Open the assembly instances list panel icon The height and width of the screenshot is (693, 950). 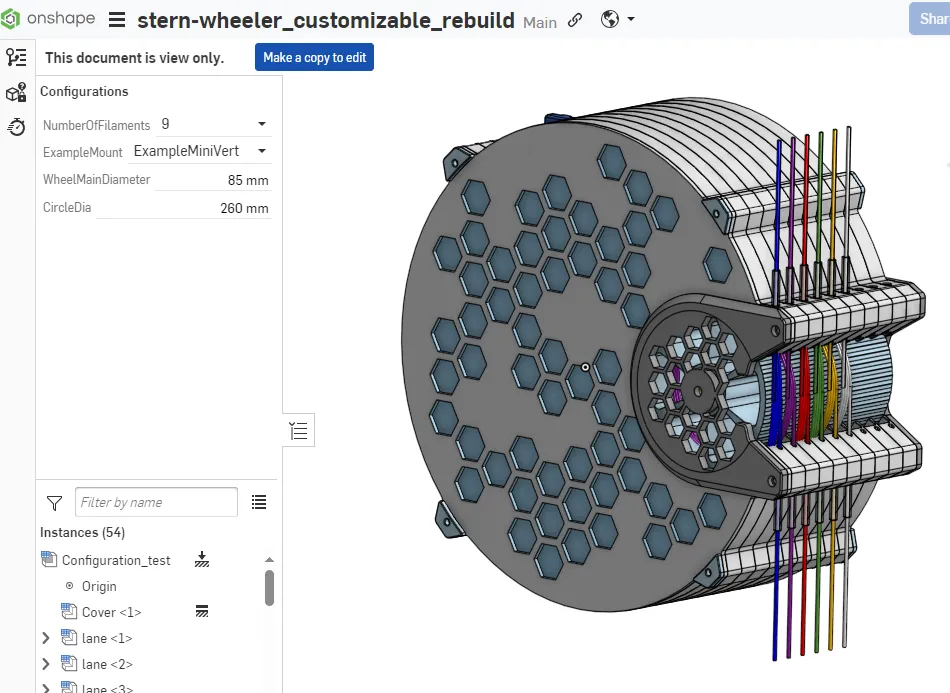[16, 57]
